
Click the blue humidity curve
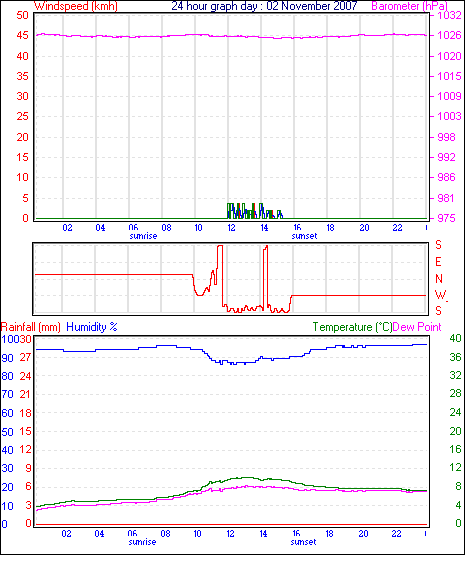point(232,354)
